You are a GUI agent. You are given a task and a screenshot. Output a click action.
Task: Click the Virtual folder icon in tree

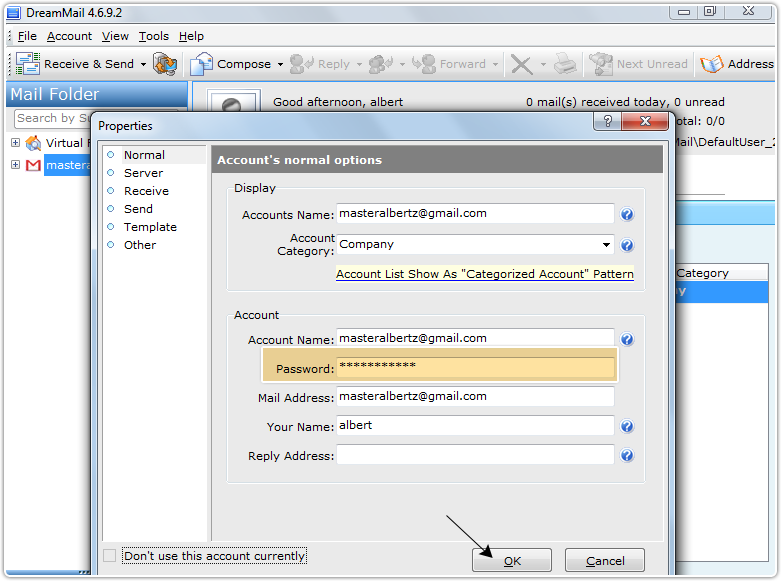[33, 143]
